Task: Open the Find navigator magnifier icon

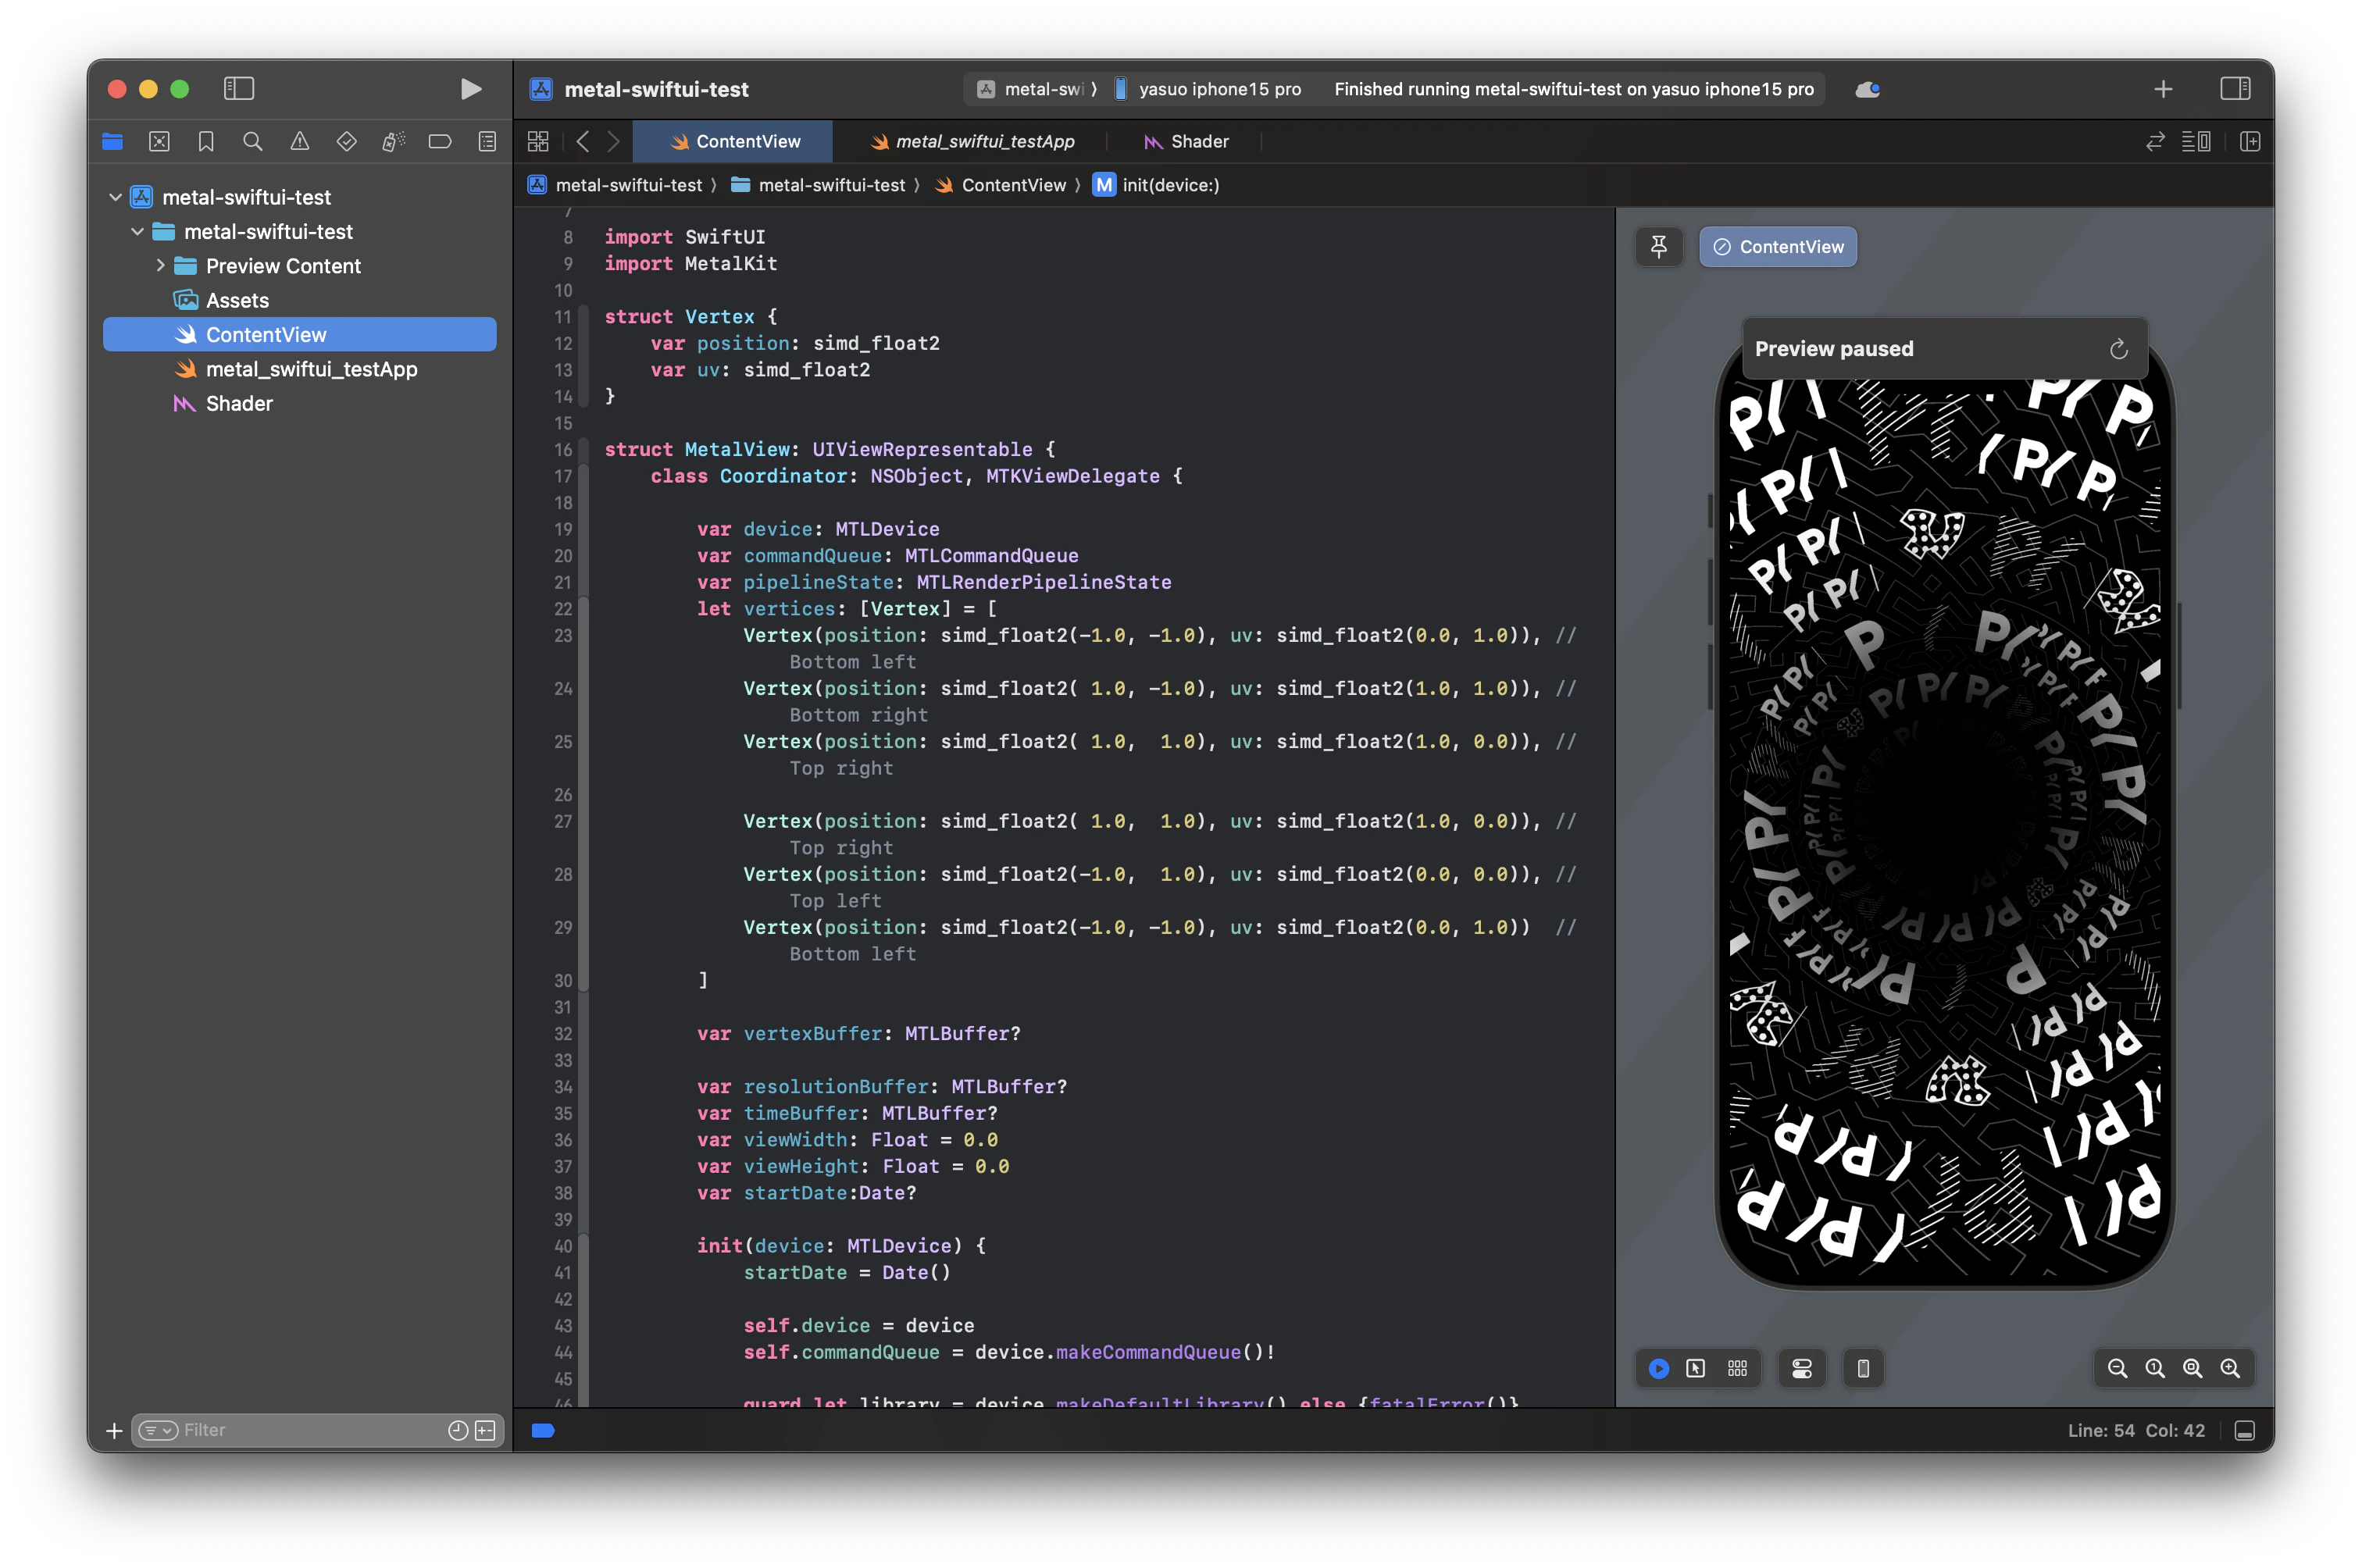Action: tap(253, 142)
